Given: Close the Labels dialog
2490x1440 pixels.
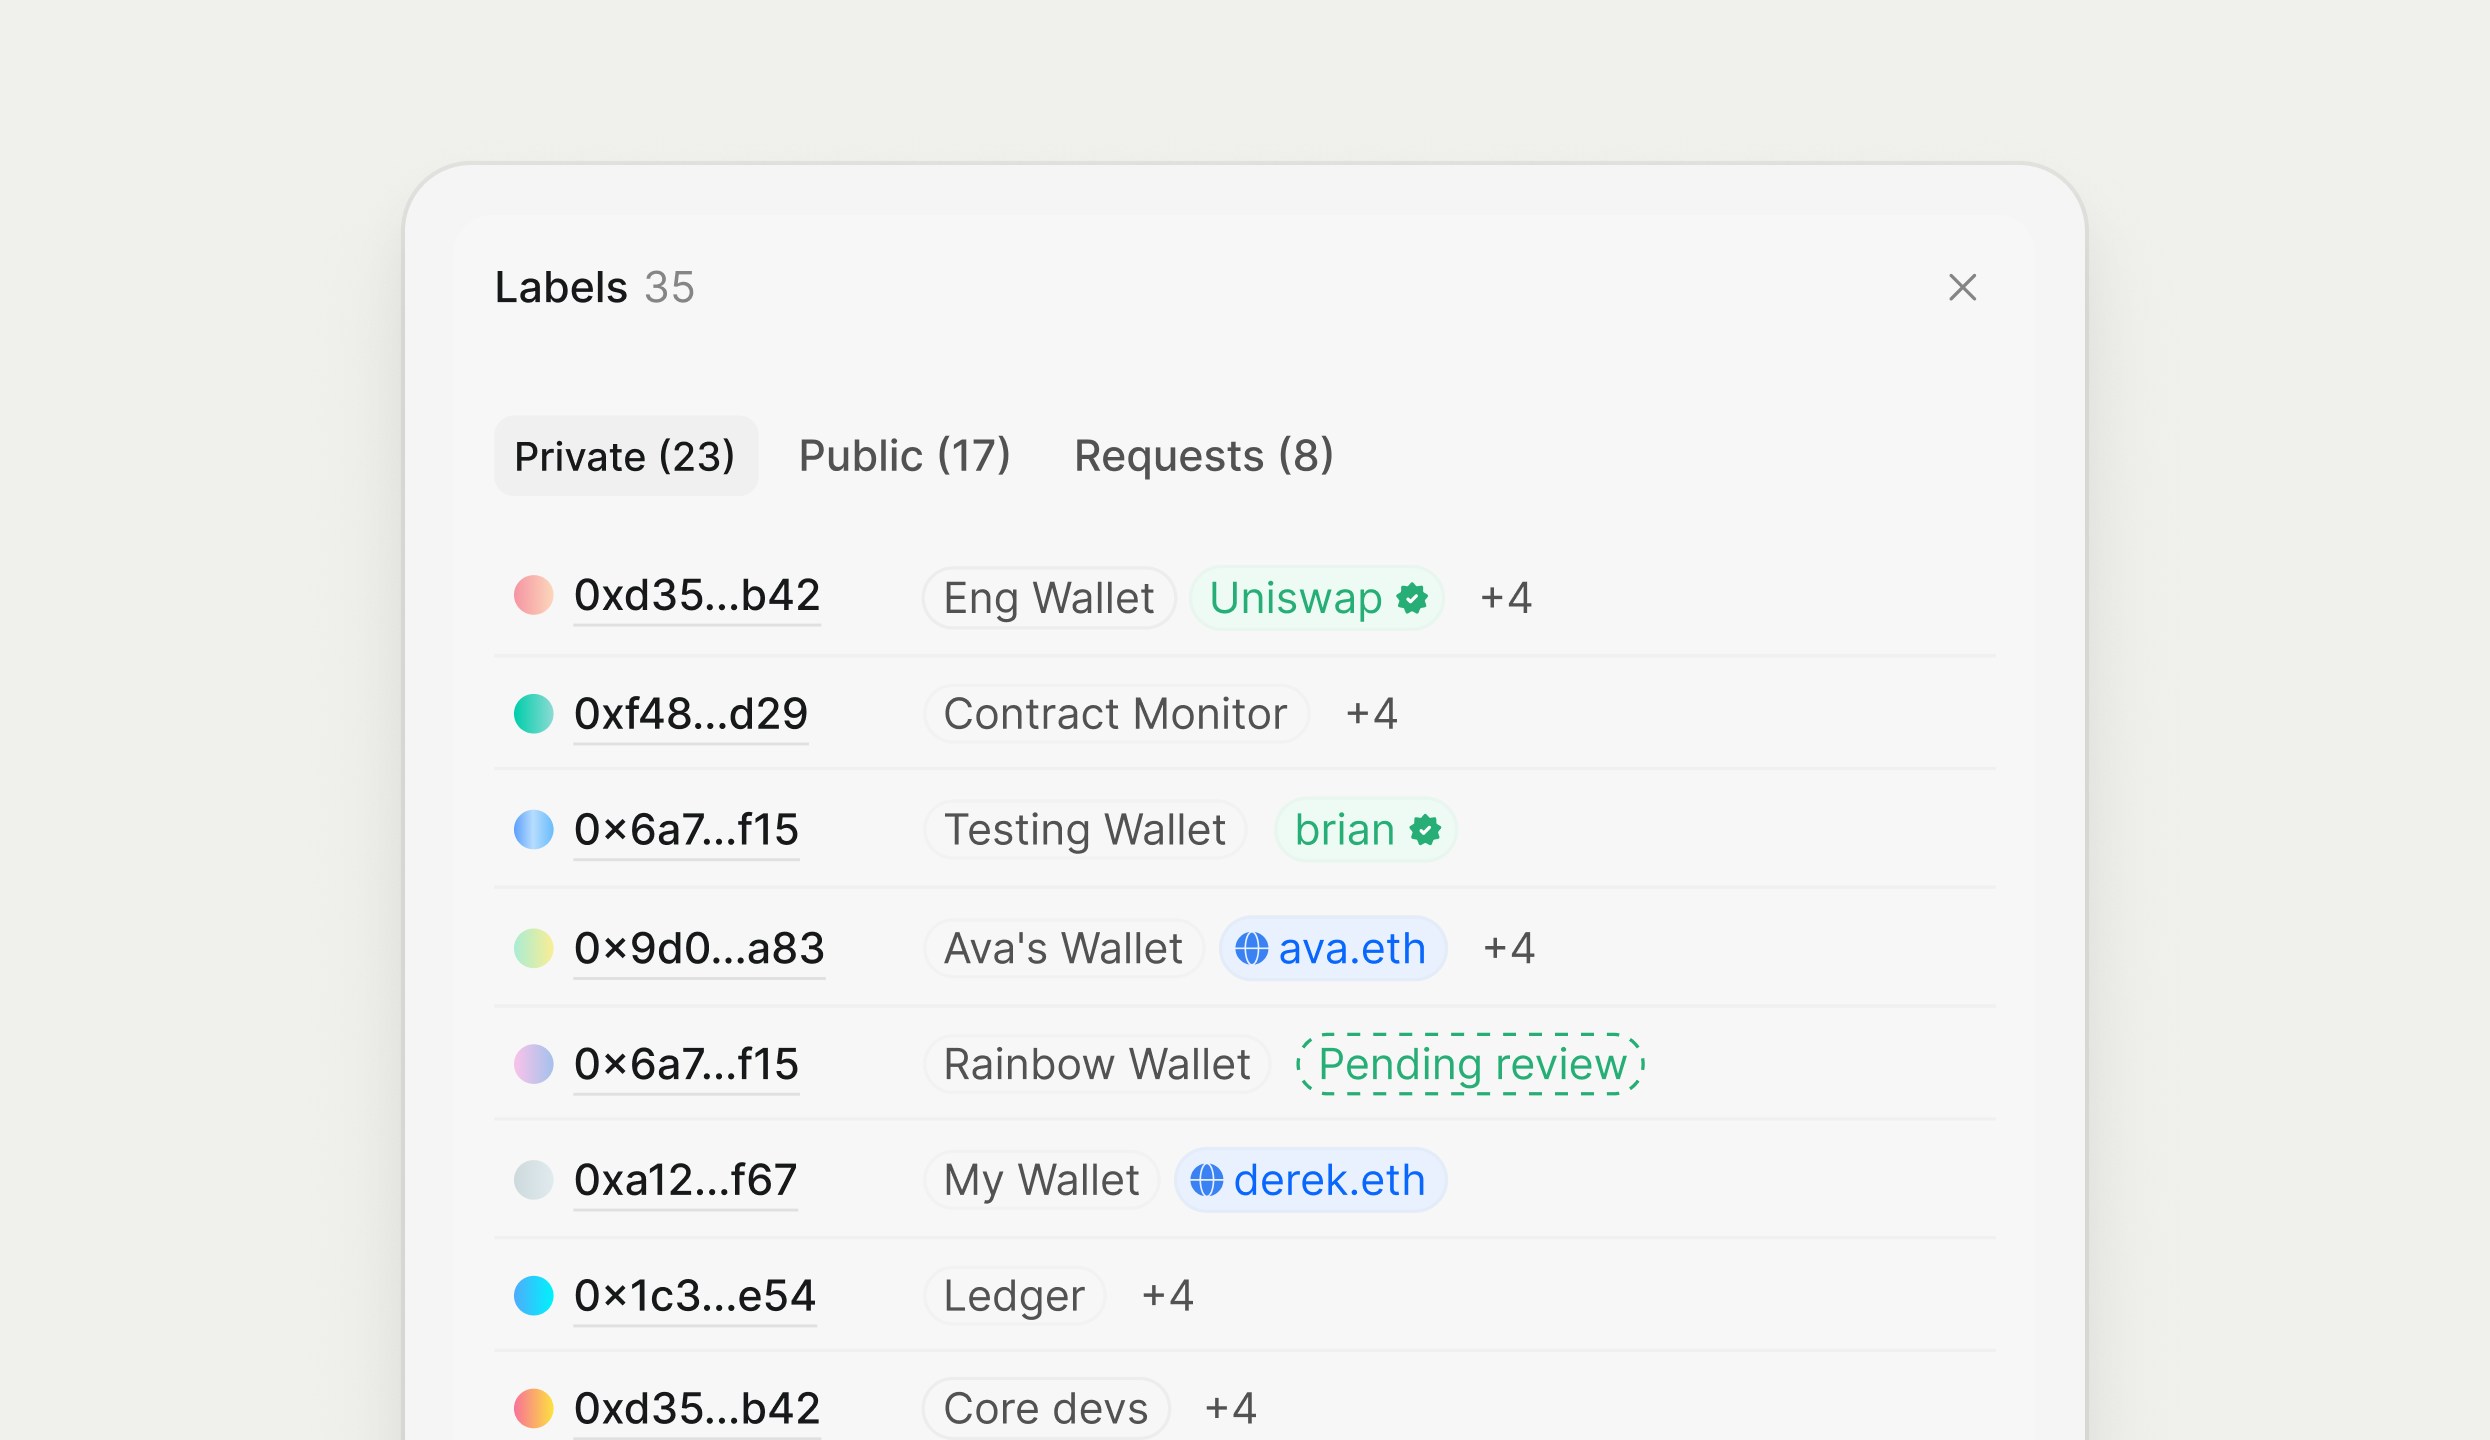Looking at the screenshot, I should tap(1962, 288).
